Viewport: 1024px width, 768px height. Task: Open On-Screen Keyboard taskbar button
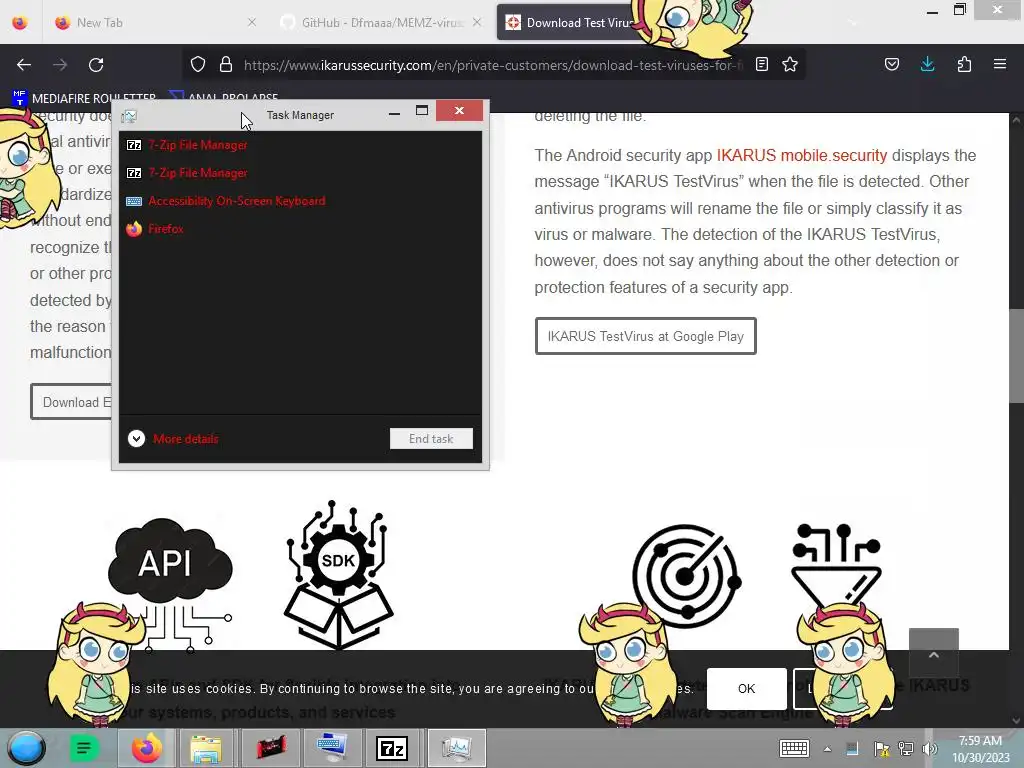(x=332, y=748)
